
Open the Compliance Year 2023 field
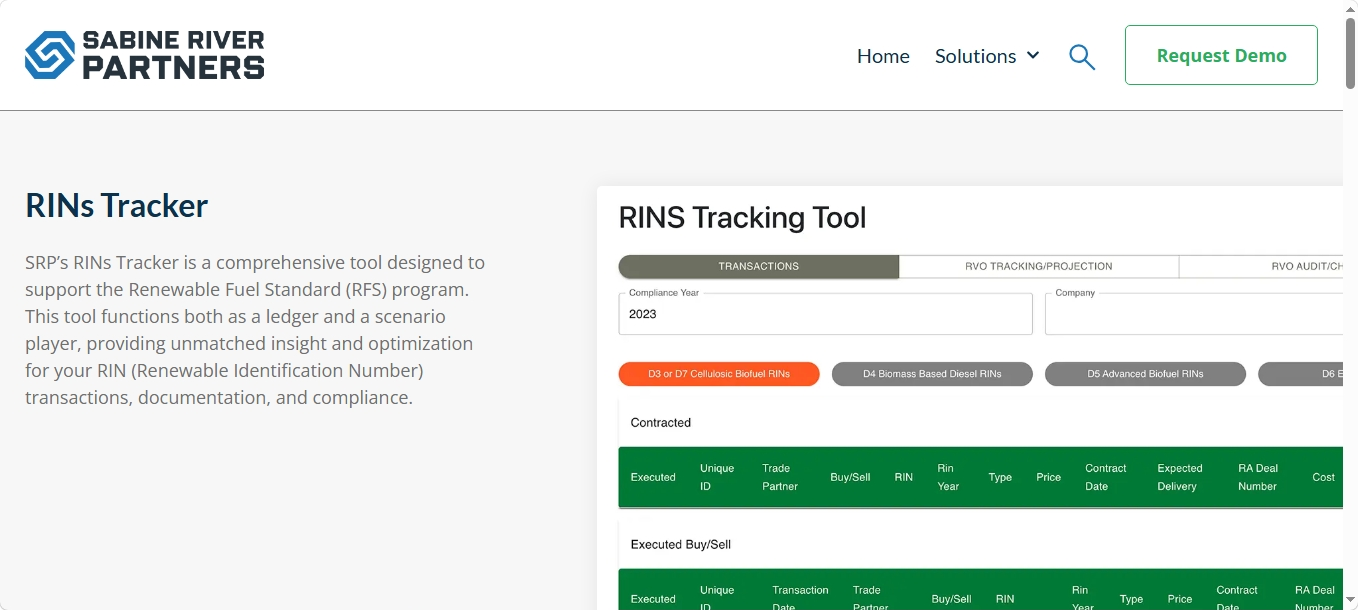[826, 313]
